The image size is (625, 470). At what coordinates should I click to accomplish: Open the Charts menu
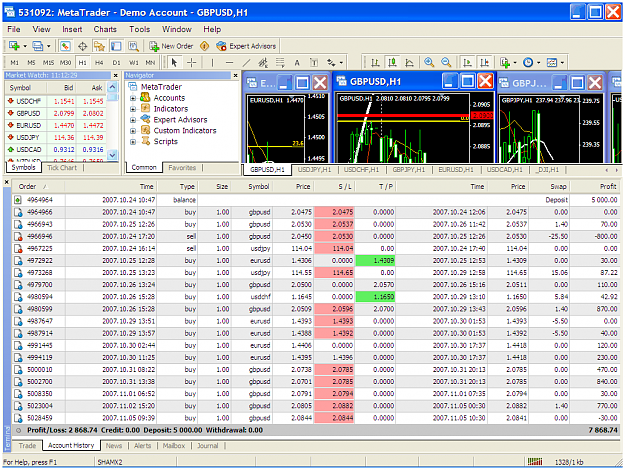pyautogui.click(x=105, y=29)
